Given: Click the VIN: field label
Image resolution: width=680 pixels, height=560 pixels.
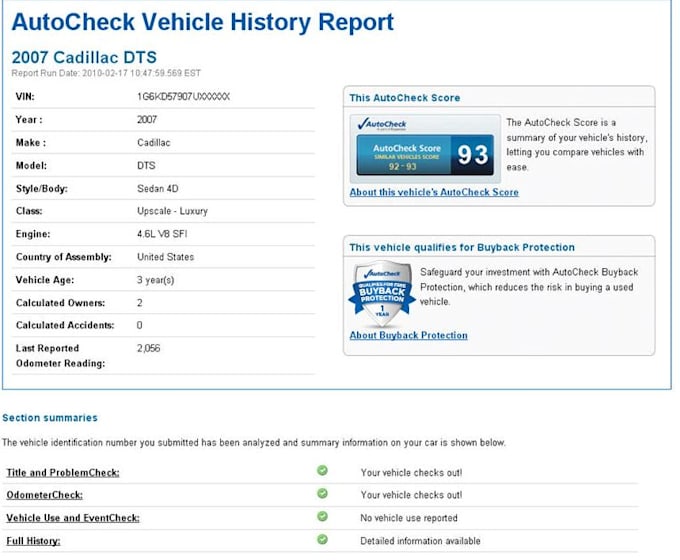Looking at the screenshot, I should [x=25, y=97].
